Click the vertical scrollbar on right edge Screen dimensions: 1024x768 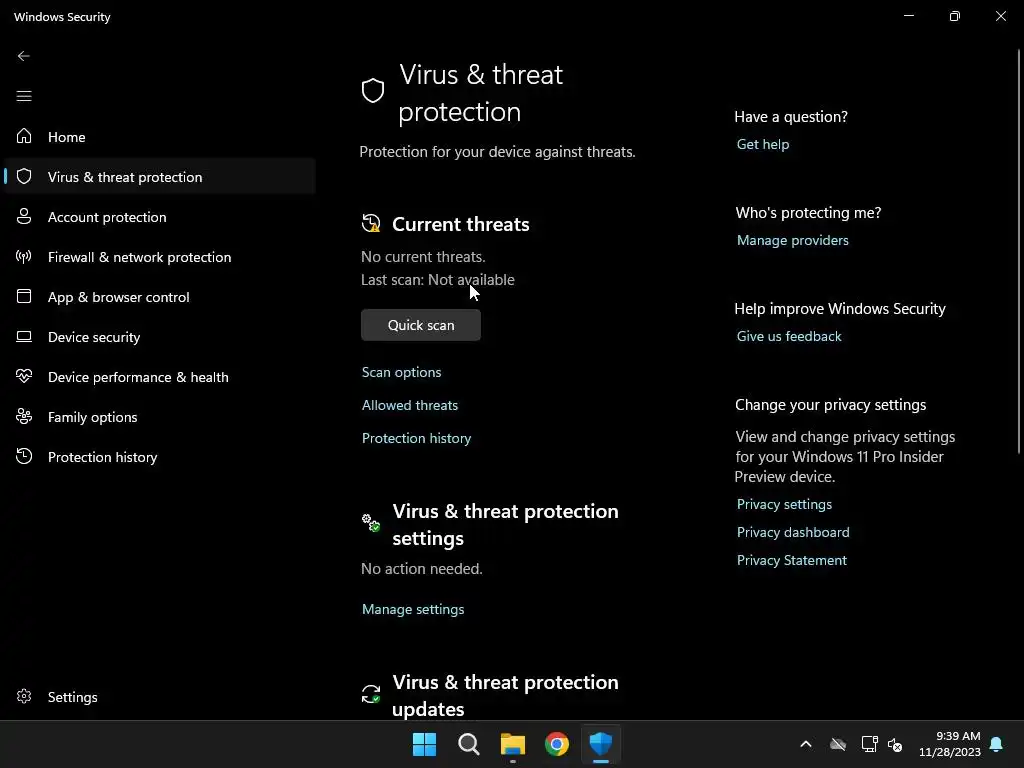(1019, 251)
